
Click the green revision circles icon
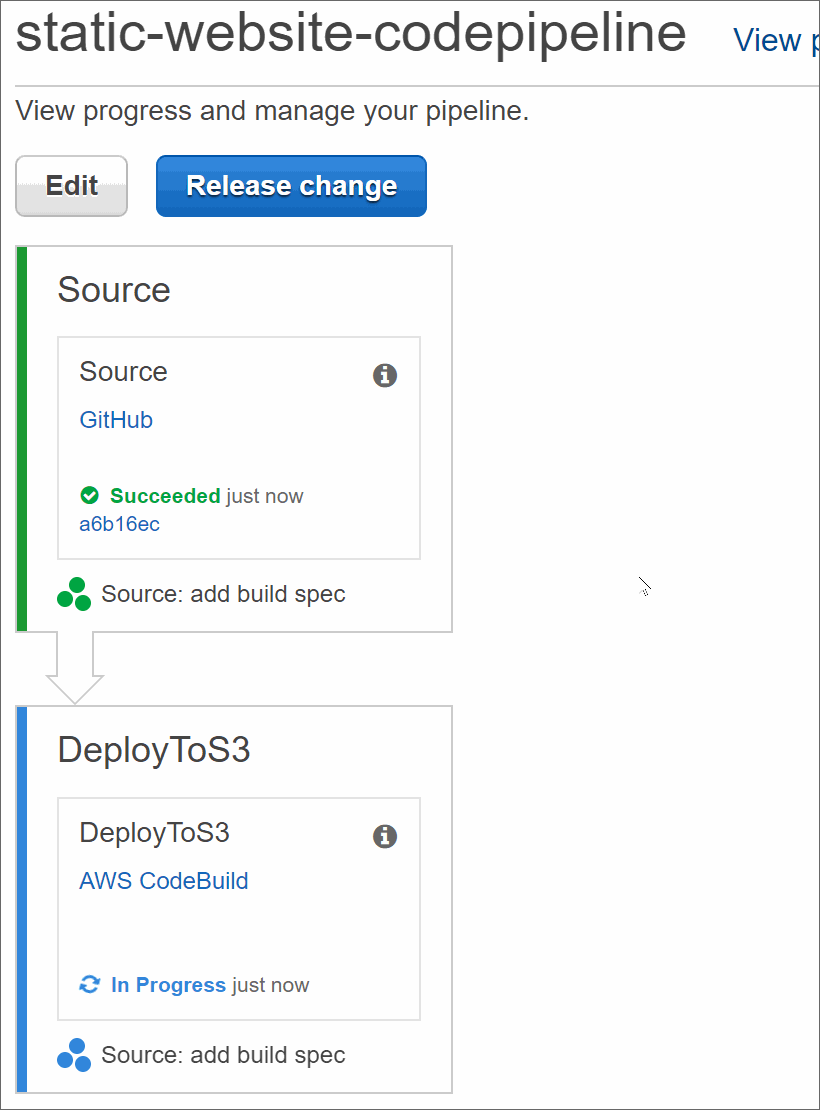click(74, 594)
